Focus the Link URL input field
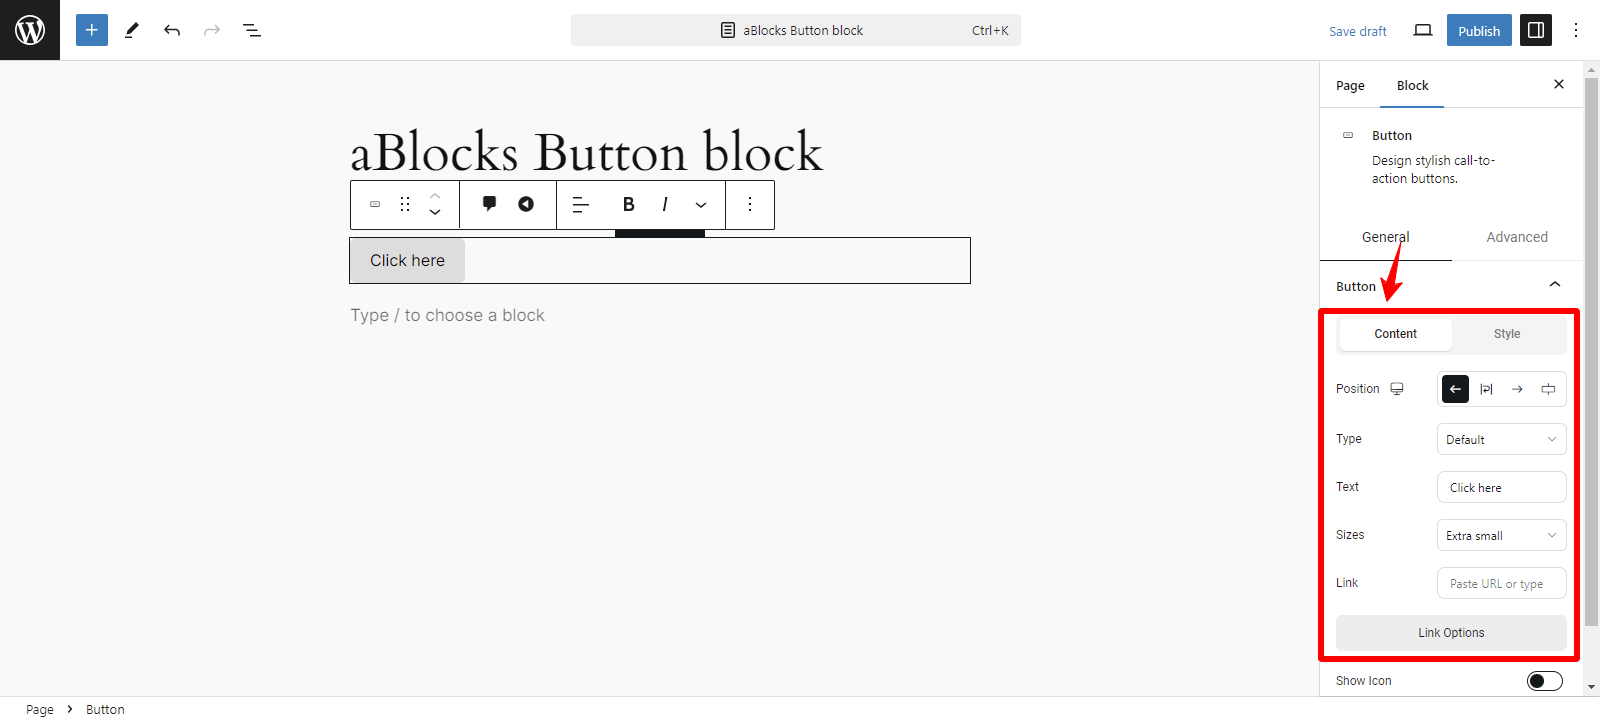 tap(1501, 583)
